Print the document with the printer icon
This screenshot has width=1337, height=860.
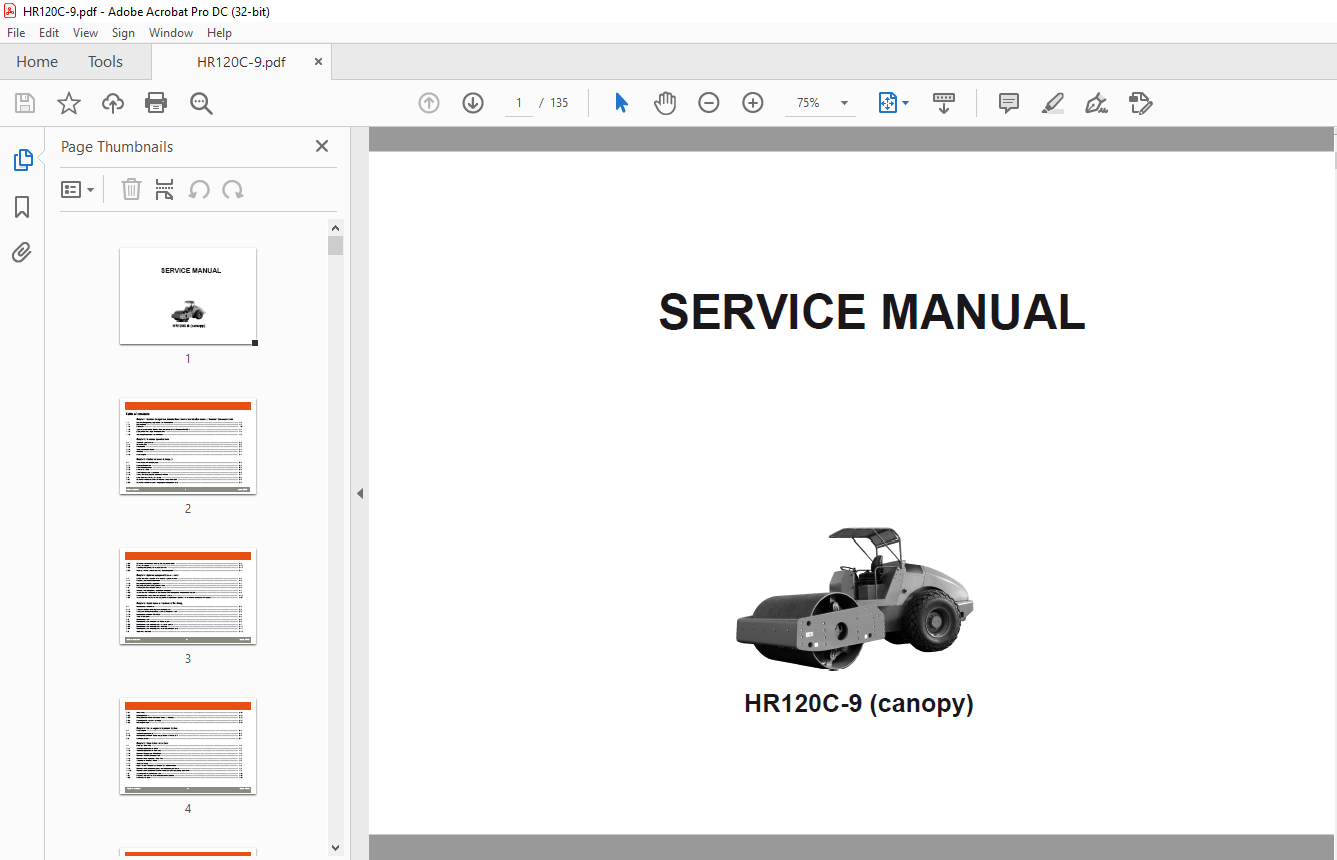(156, 103)
